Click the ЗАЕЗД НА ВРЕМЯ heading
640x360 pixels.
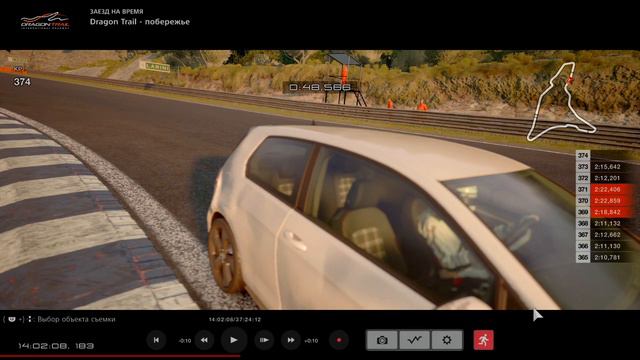pyautogui.click(x=116, y=11)
